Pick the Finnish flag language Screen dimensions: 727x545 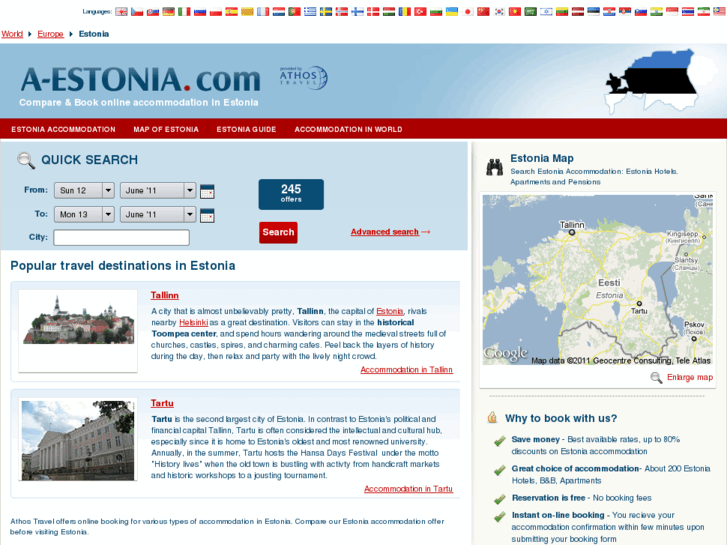coord(357,12)
